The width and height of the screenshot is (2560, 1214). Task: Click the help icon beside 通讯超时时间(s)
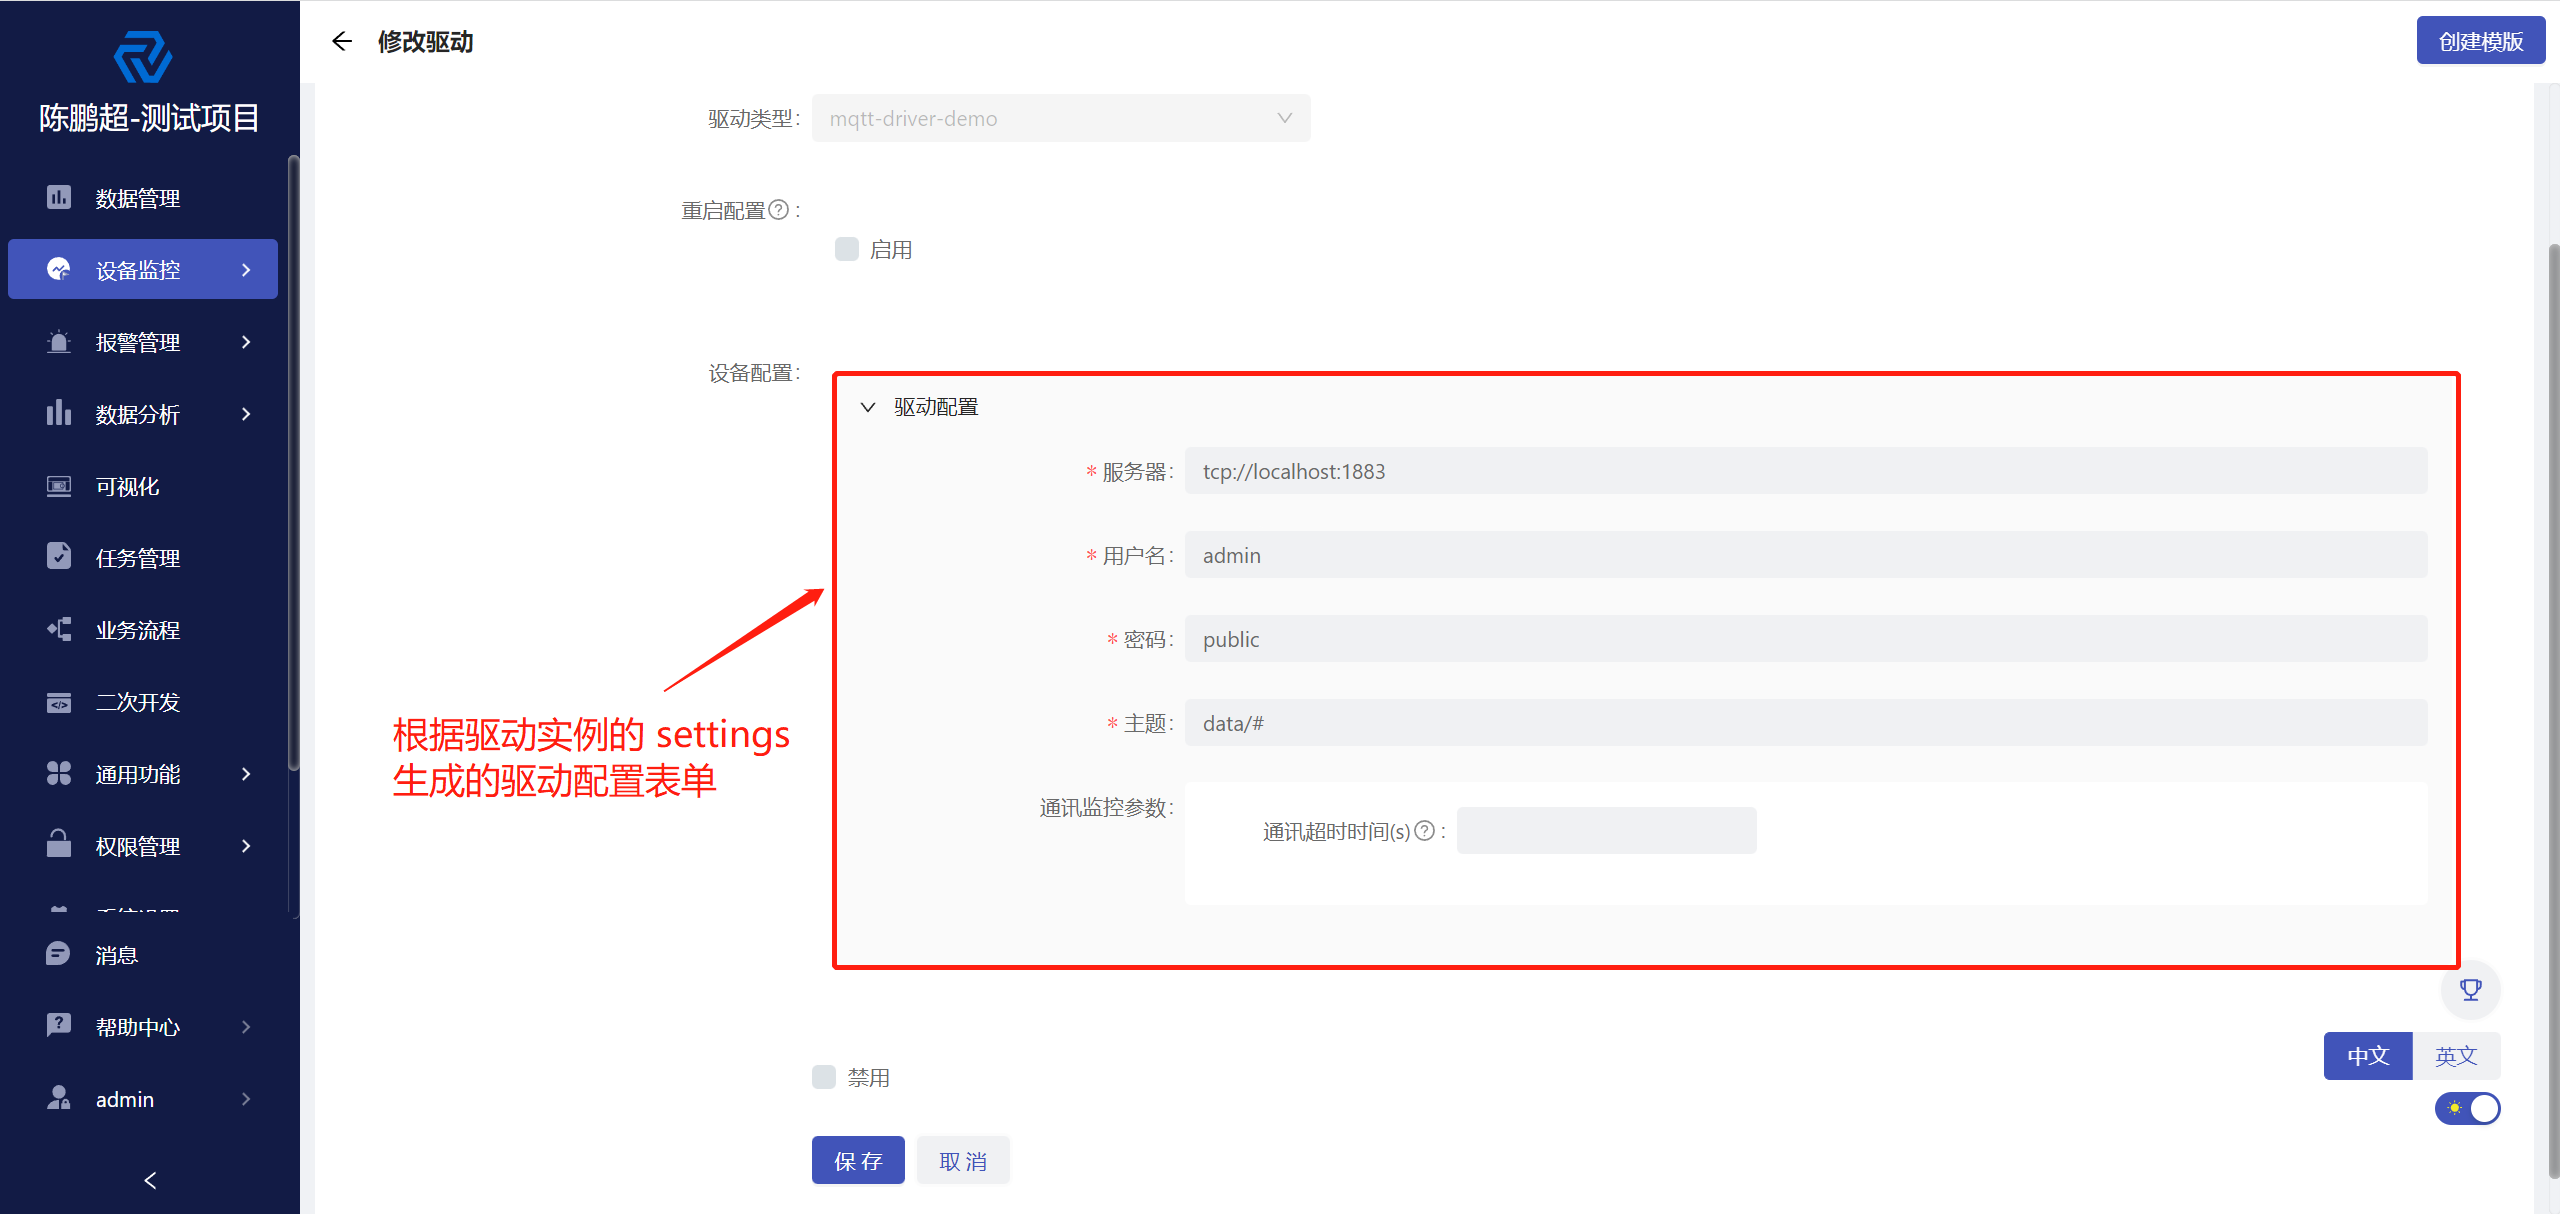(x=1425, y=831)
